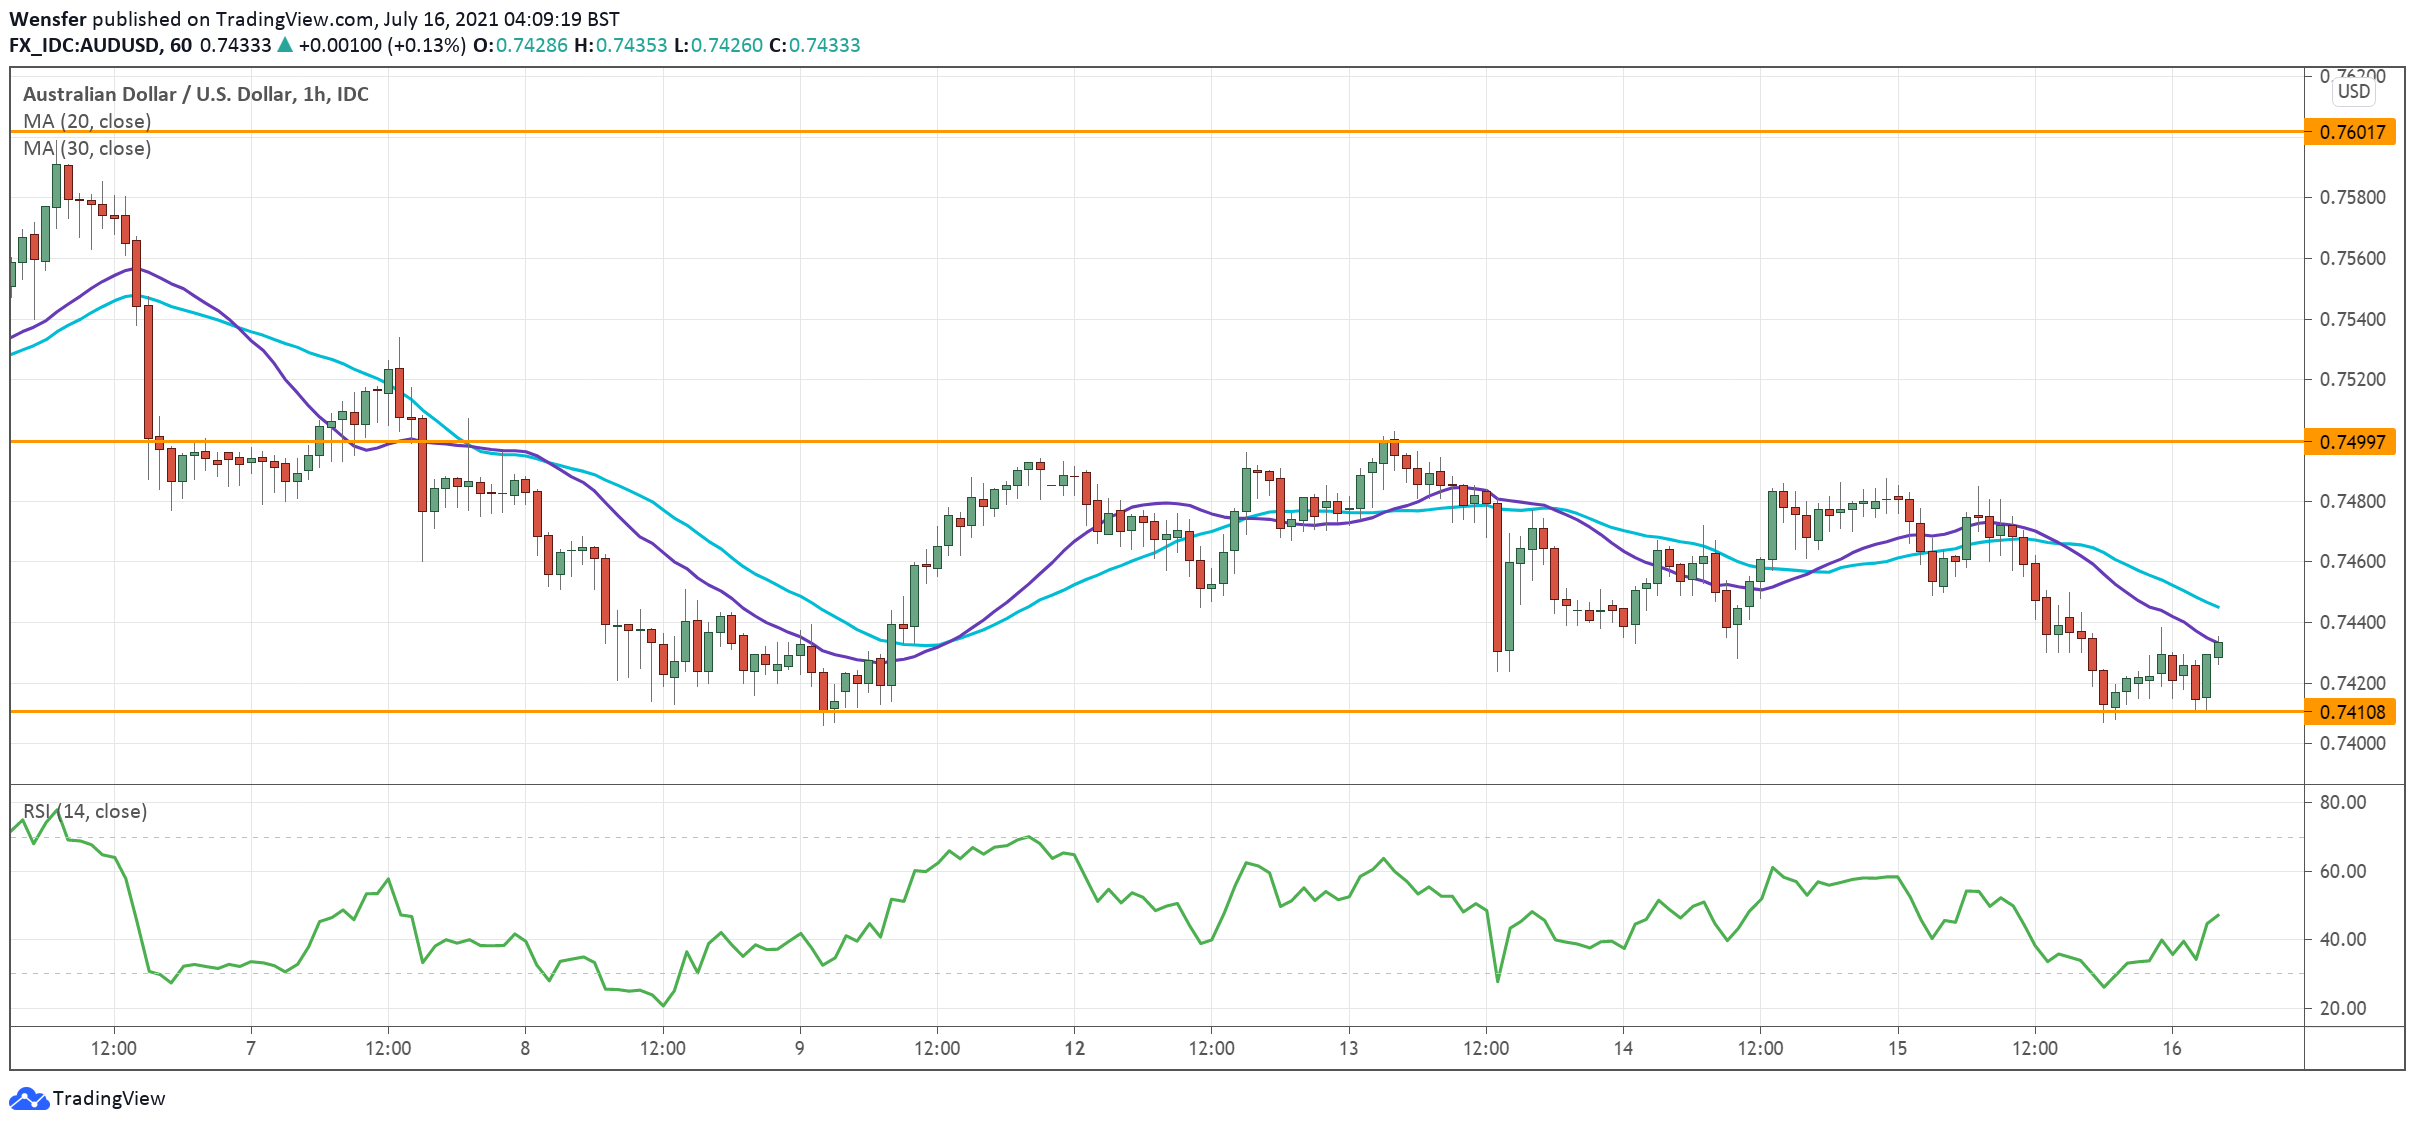Click the 0.74000 level on price scale

pyautogui.click(x=2352, y=743)
